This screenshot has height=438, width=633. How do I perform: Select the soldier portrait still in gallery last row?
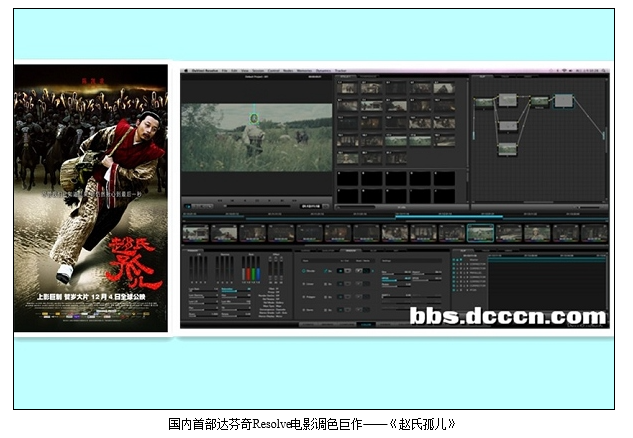tap(347, 157)
